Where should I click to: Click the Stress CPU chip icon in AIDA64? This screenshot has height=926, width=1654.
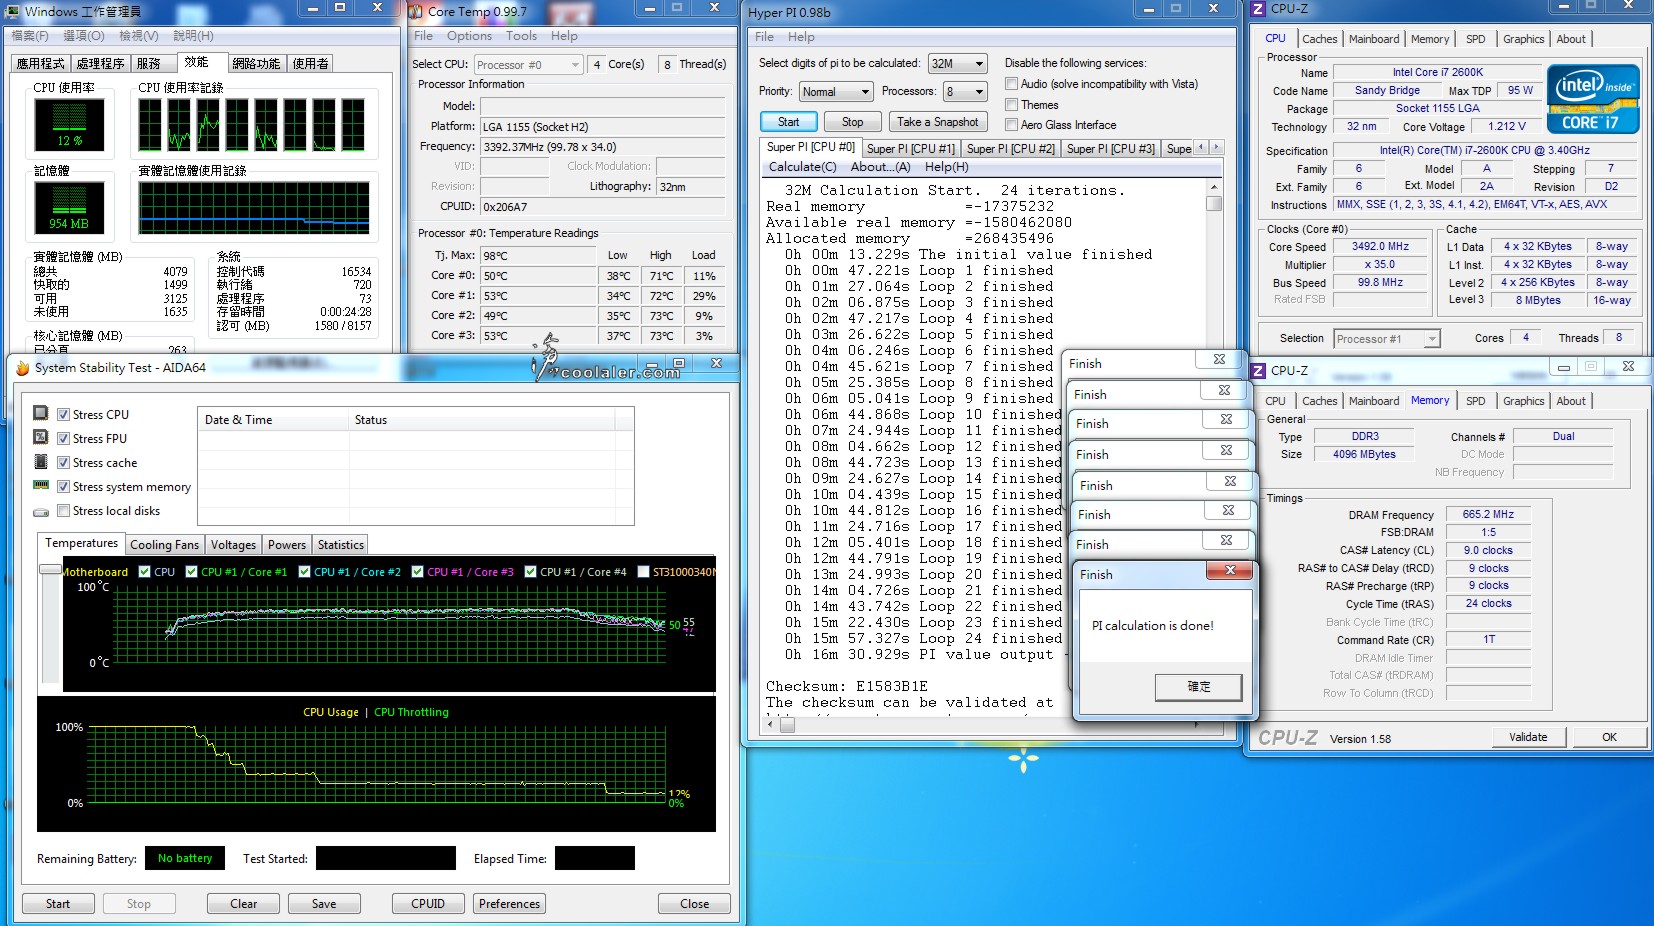click(x=41, y=413)
